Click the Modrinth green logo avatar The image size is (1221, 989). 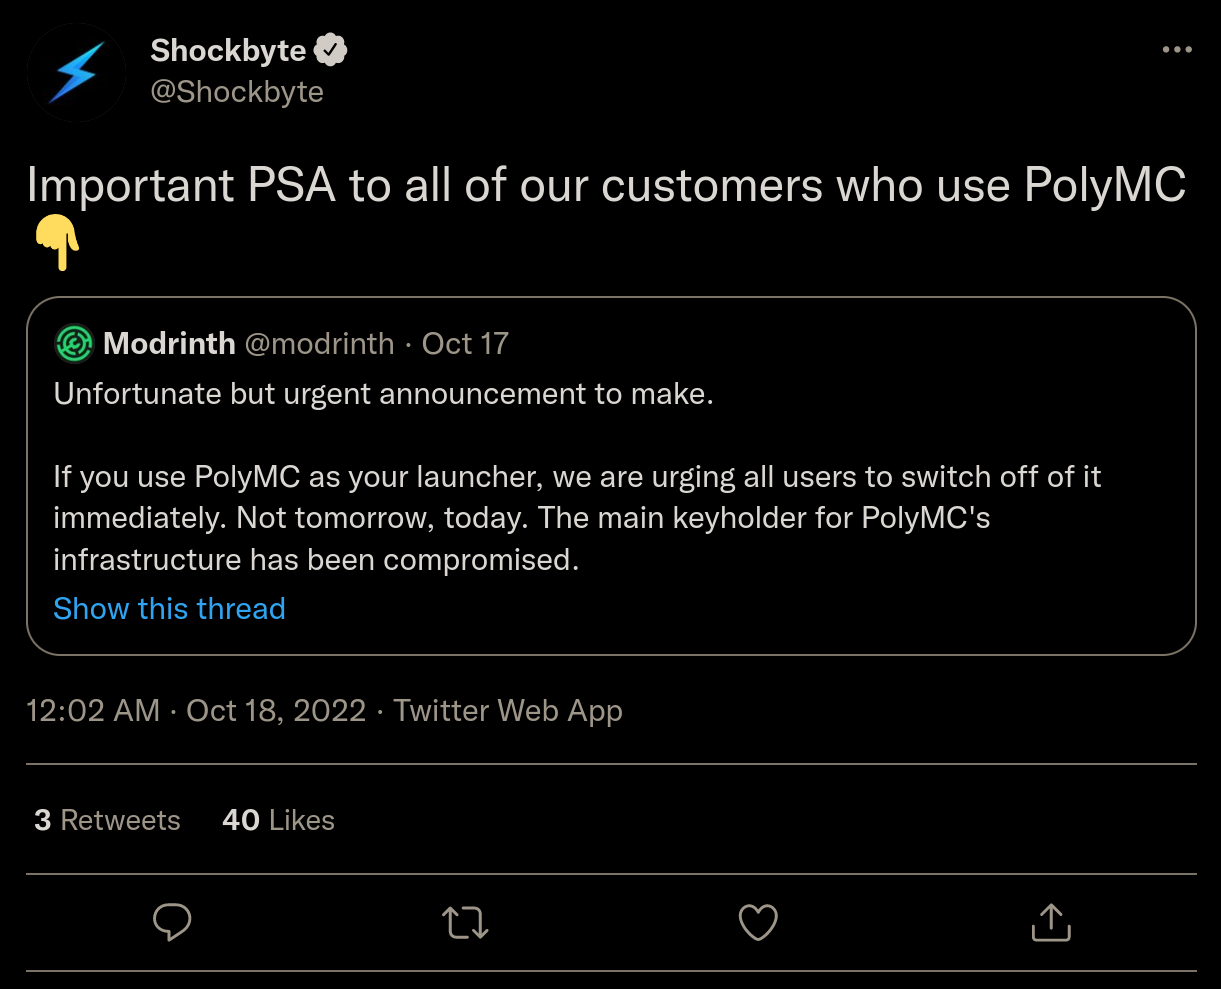[75, 344]
